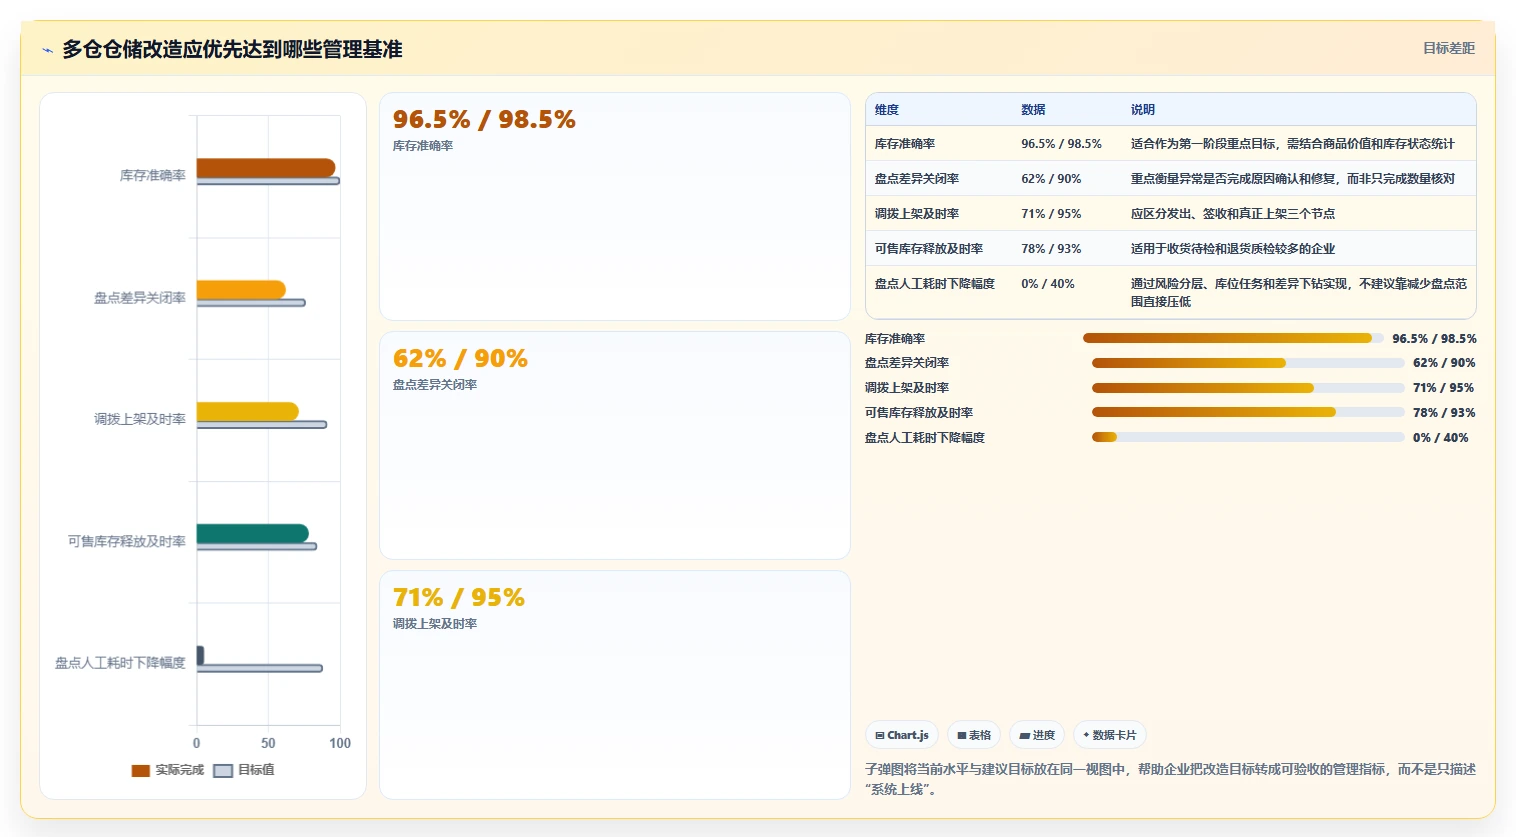Click the green 可售库存释放及时率 actual bar in chart
This screenshot has width=1516, height=837.
point(253,534)
